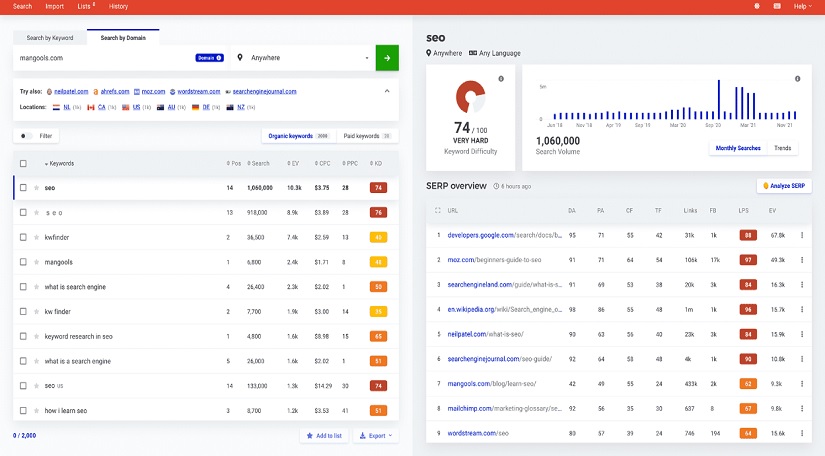Screen dimensions: 825x456
Task: Check the box for keyword 'mangools'
Action: (23, 262)
